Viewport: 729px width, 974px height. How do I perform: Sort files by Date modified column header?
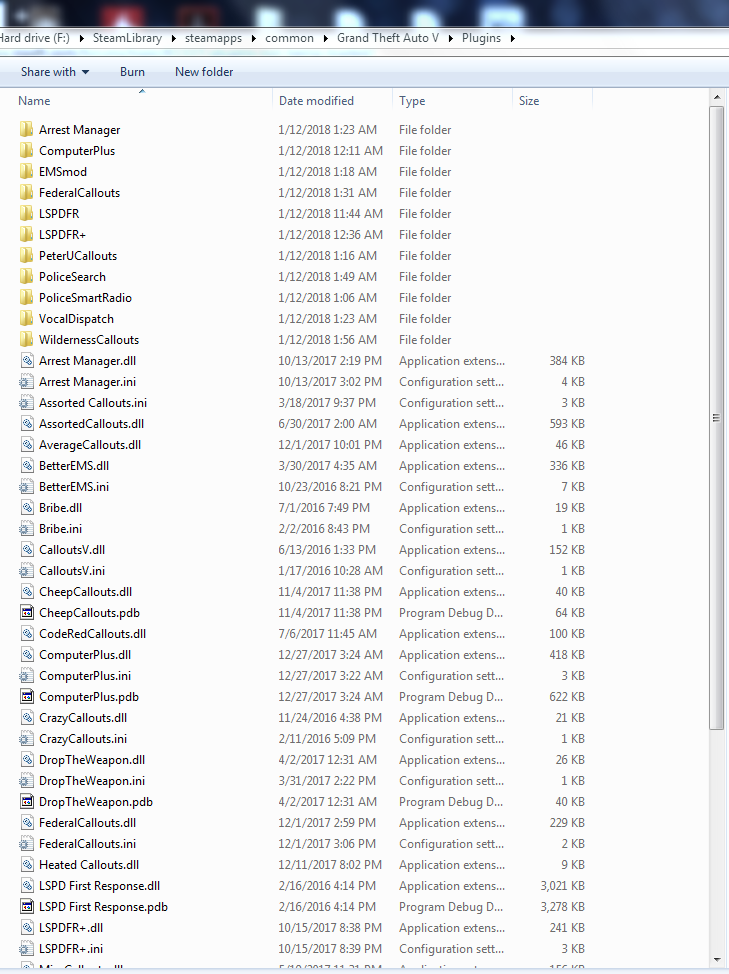tap(332, 101)
